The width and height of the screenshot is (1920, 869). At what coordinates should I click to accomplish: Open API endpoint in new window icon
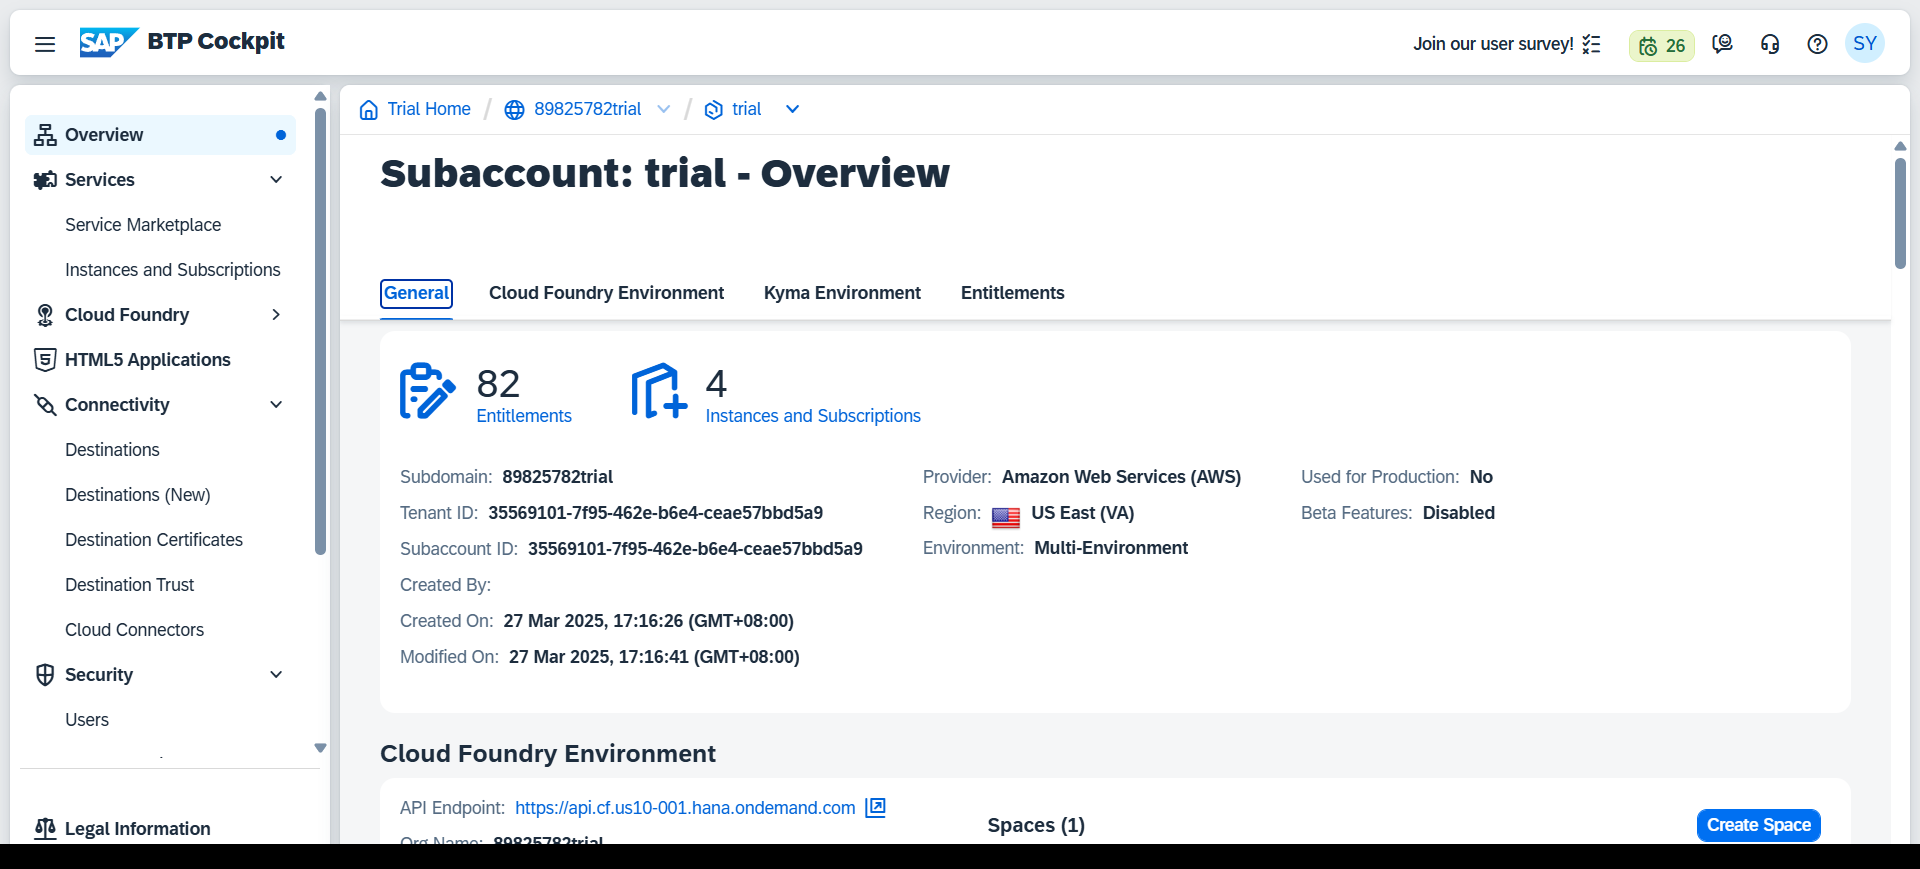click(x=876, y=807)
